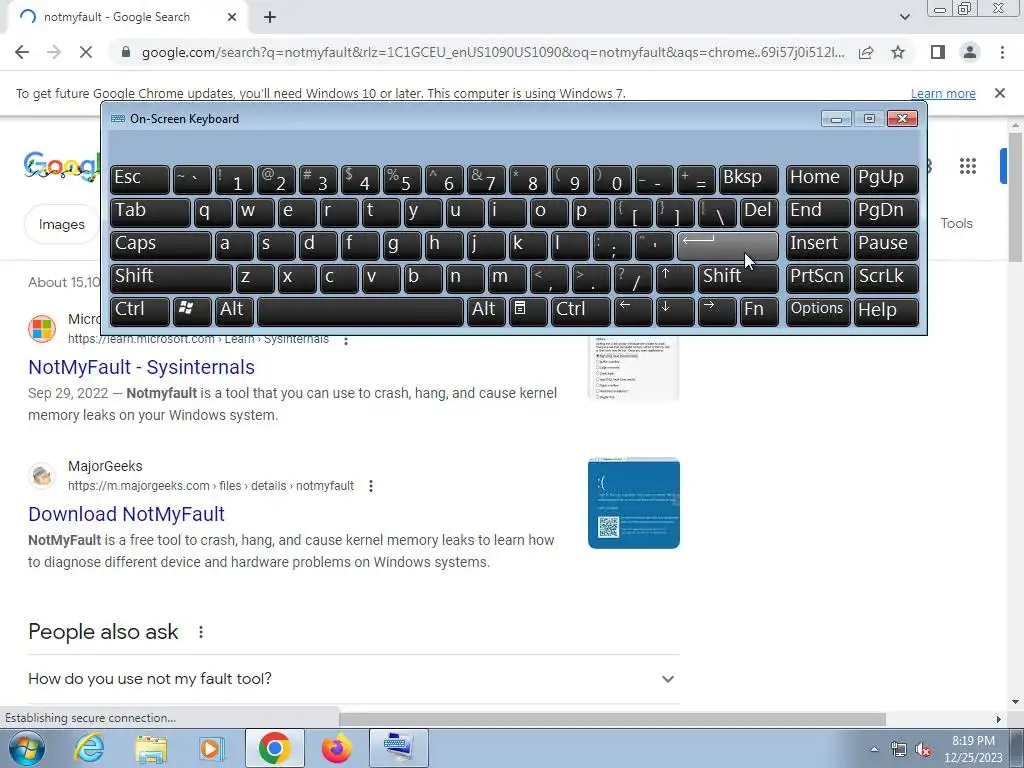Image resolution: width=1024 pixels, height=768 pixels.
Task: Open the Chrome profile avatar
Action: 970,52
